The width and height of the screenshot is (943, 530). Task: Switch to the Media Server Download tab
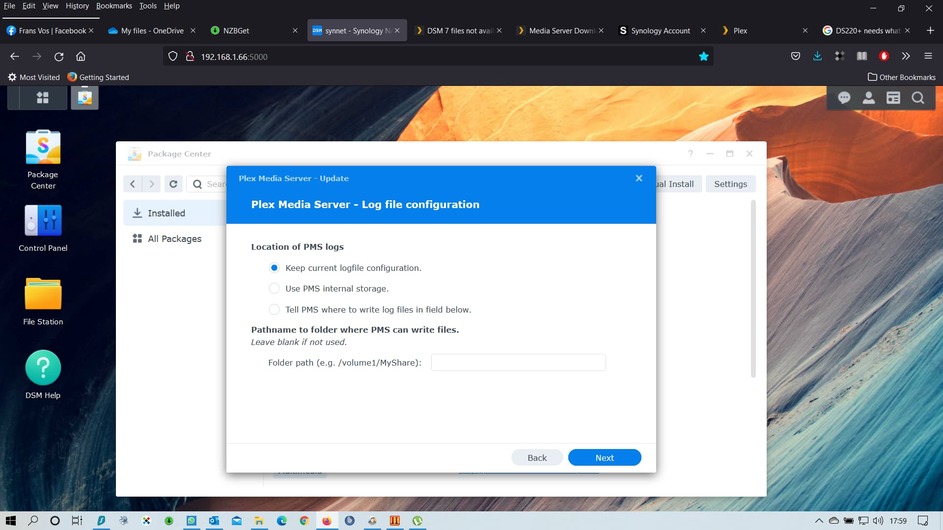coord(559,31)
